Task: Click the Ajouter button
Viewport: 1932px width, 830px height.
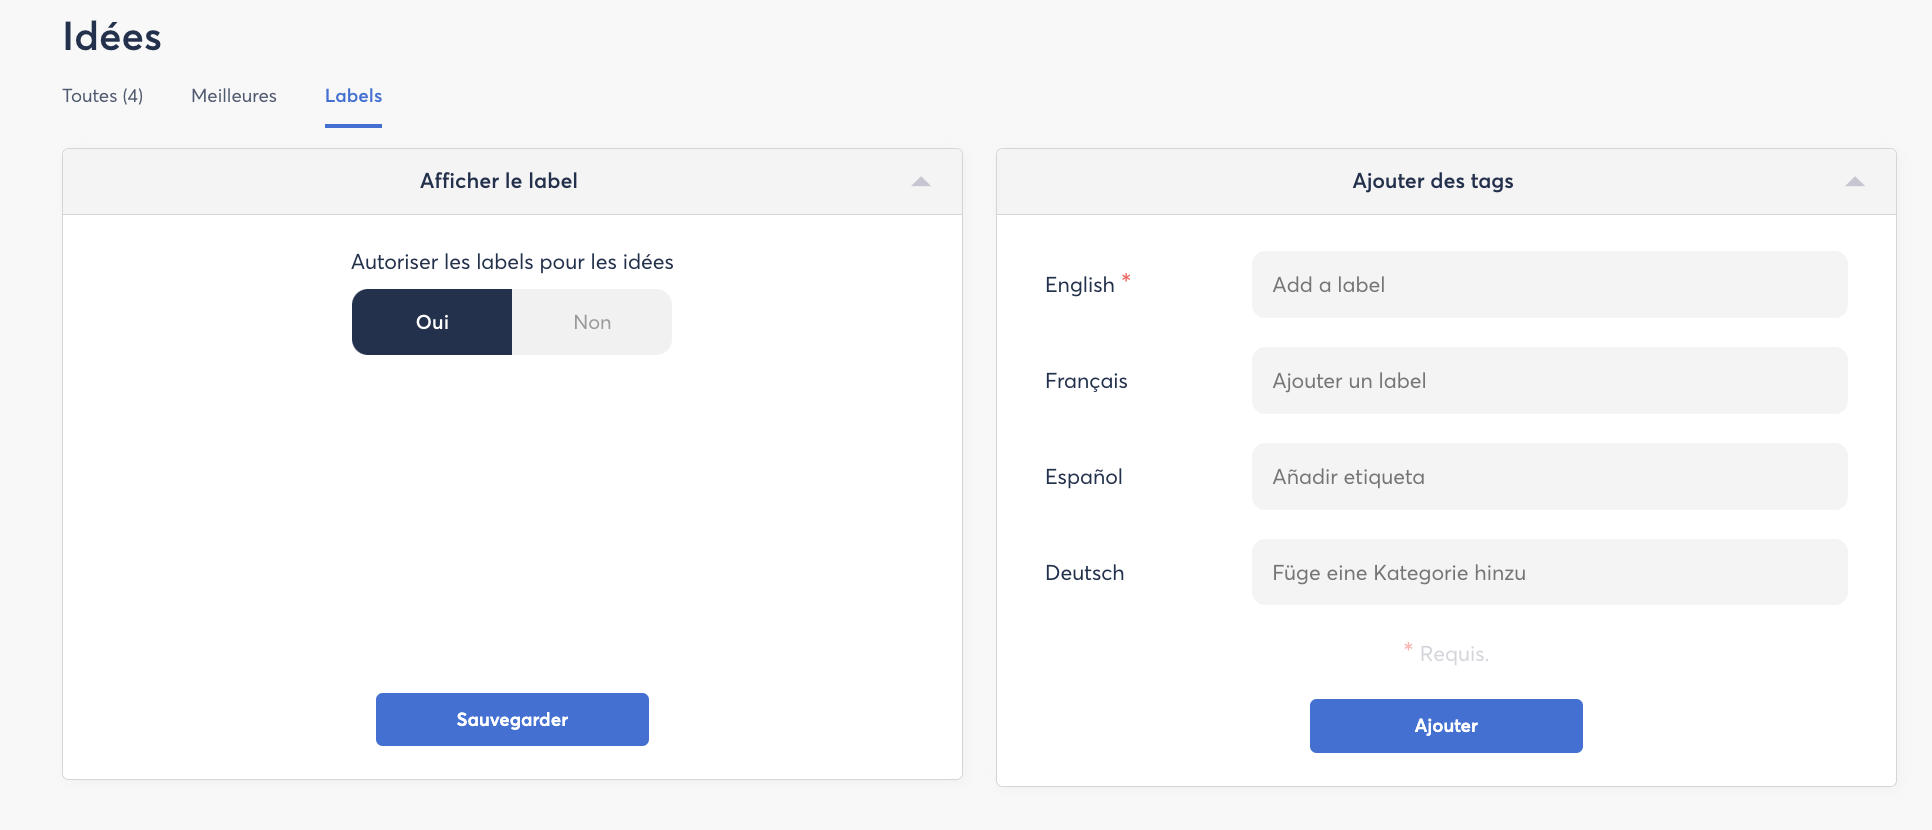Action: coord(1446,726)
